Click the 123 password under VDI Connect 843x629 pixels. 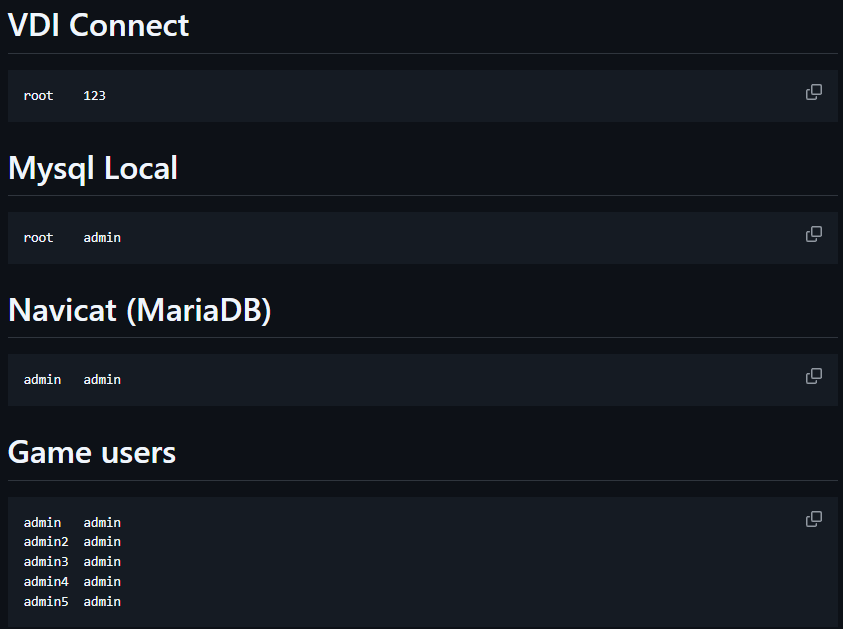point(94,96)
